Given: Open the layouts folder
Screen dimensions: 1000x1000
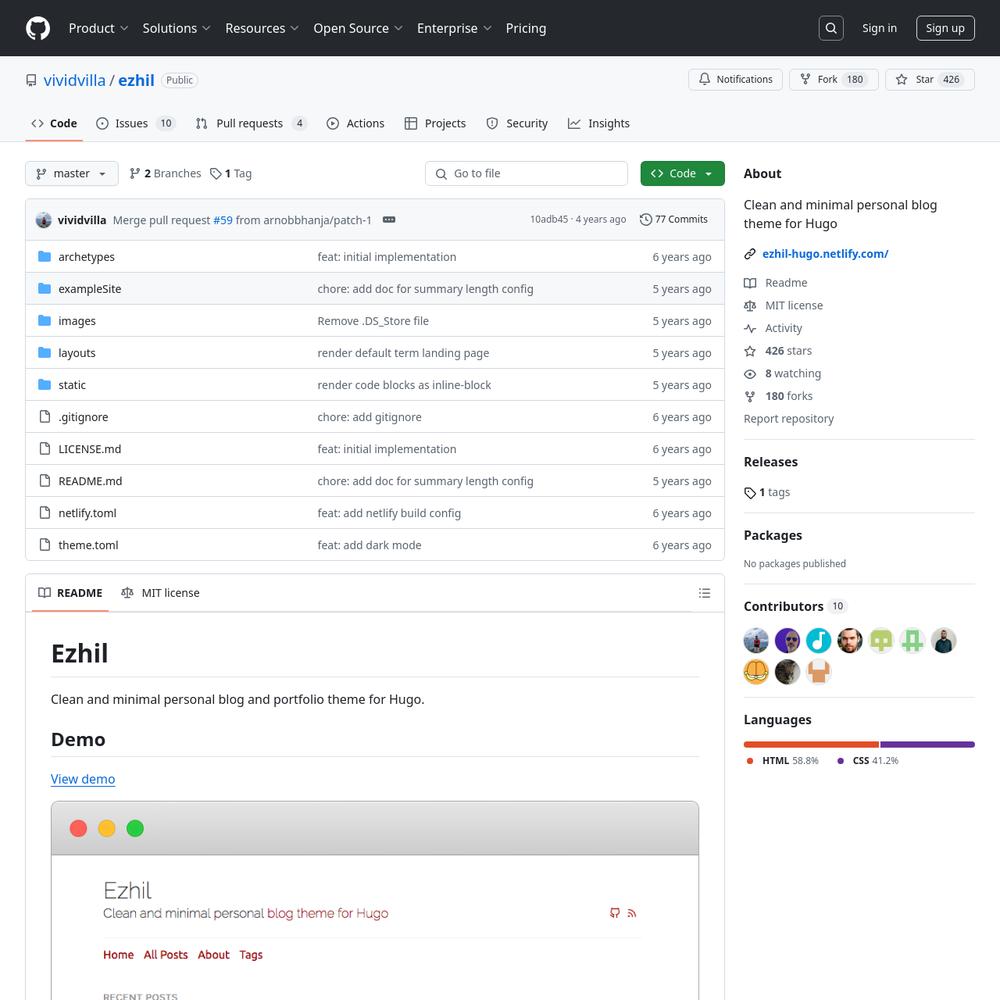Looking at the screenshot, I should pyautogui.click(x=77, y=353).
